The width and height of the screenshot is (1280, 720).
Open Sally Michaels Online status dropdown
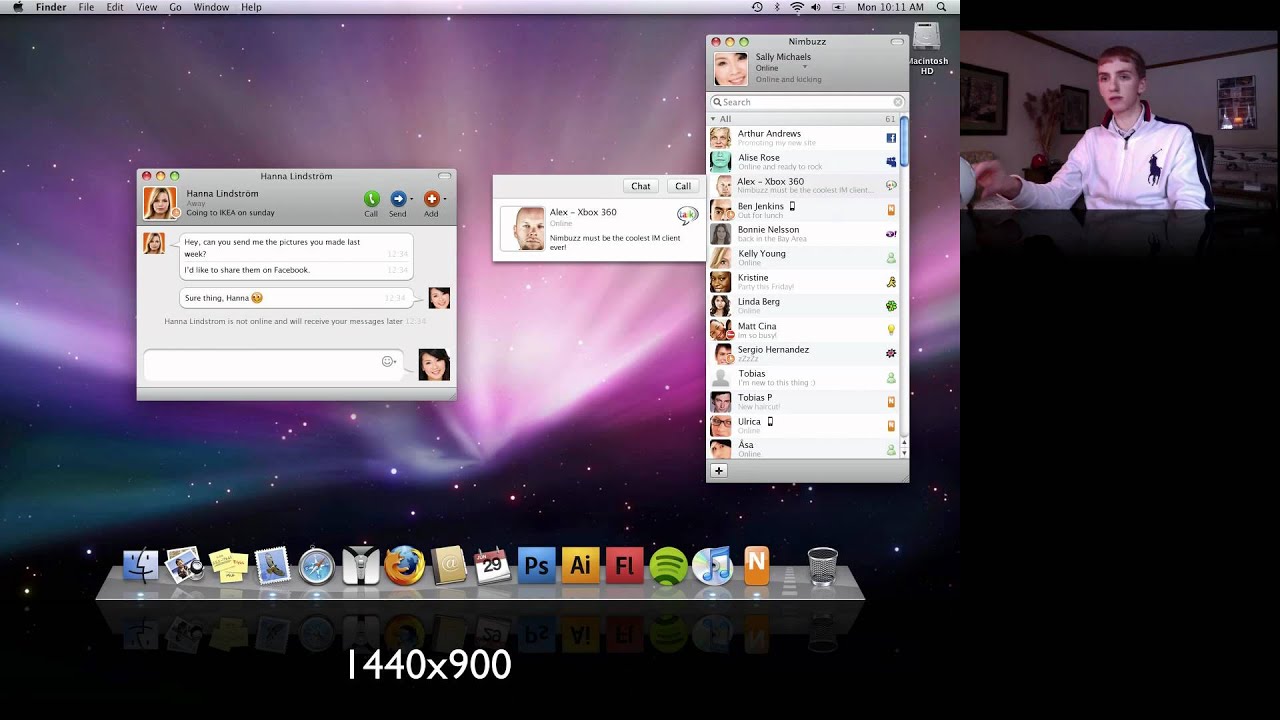805,68
